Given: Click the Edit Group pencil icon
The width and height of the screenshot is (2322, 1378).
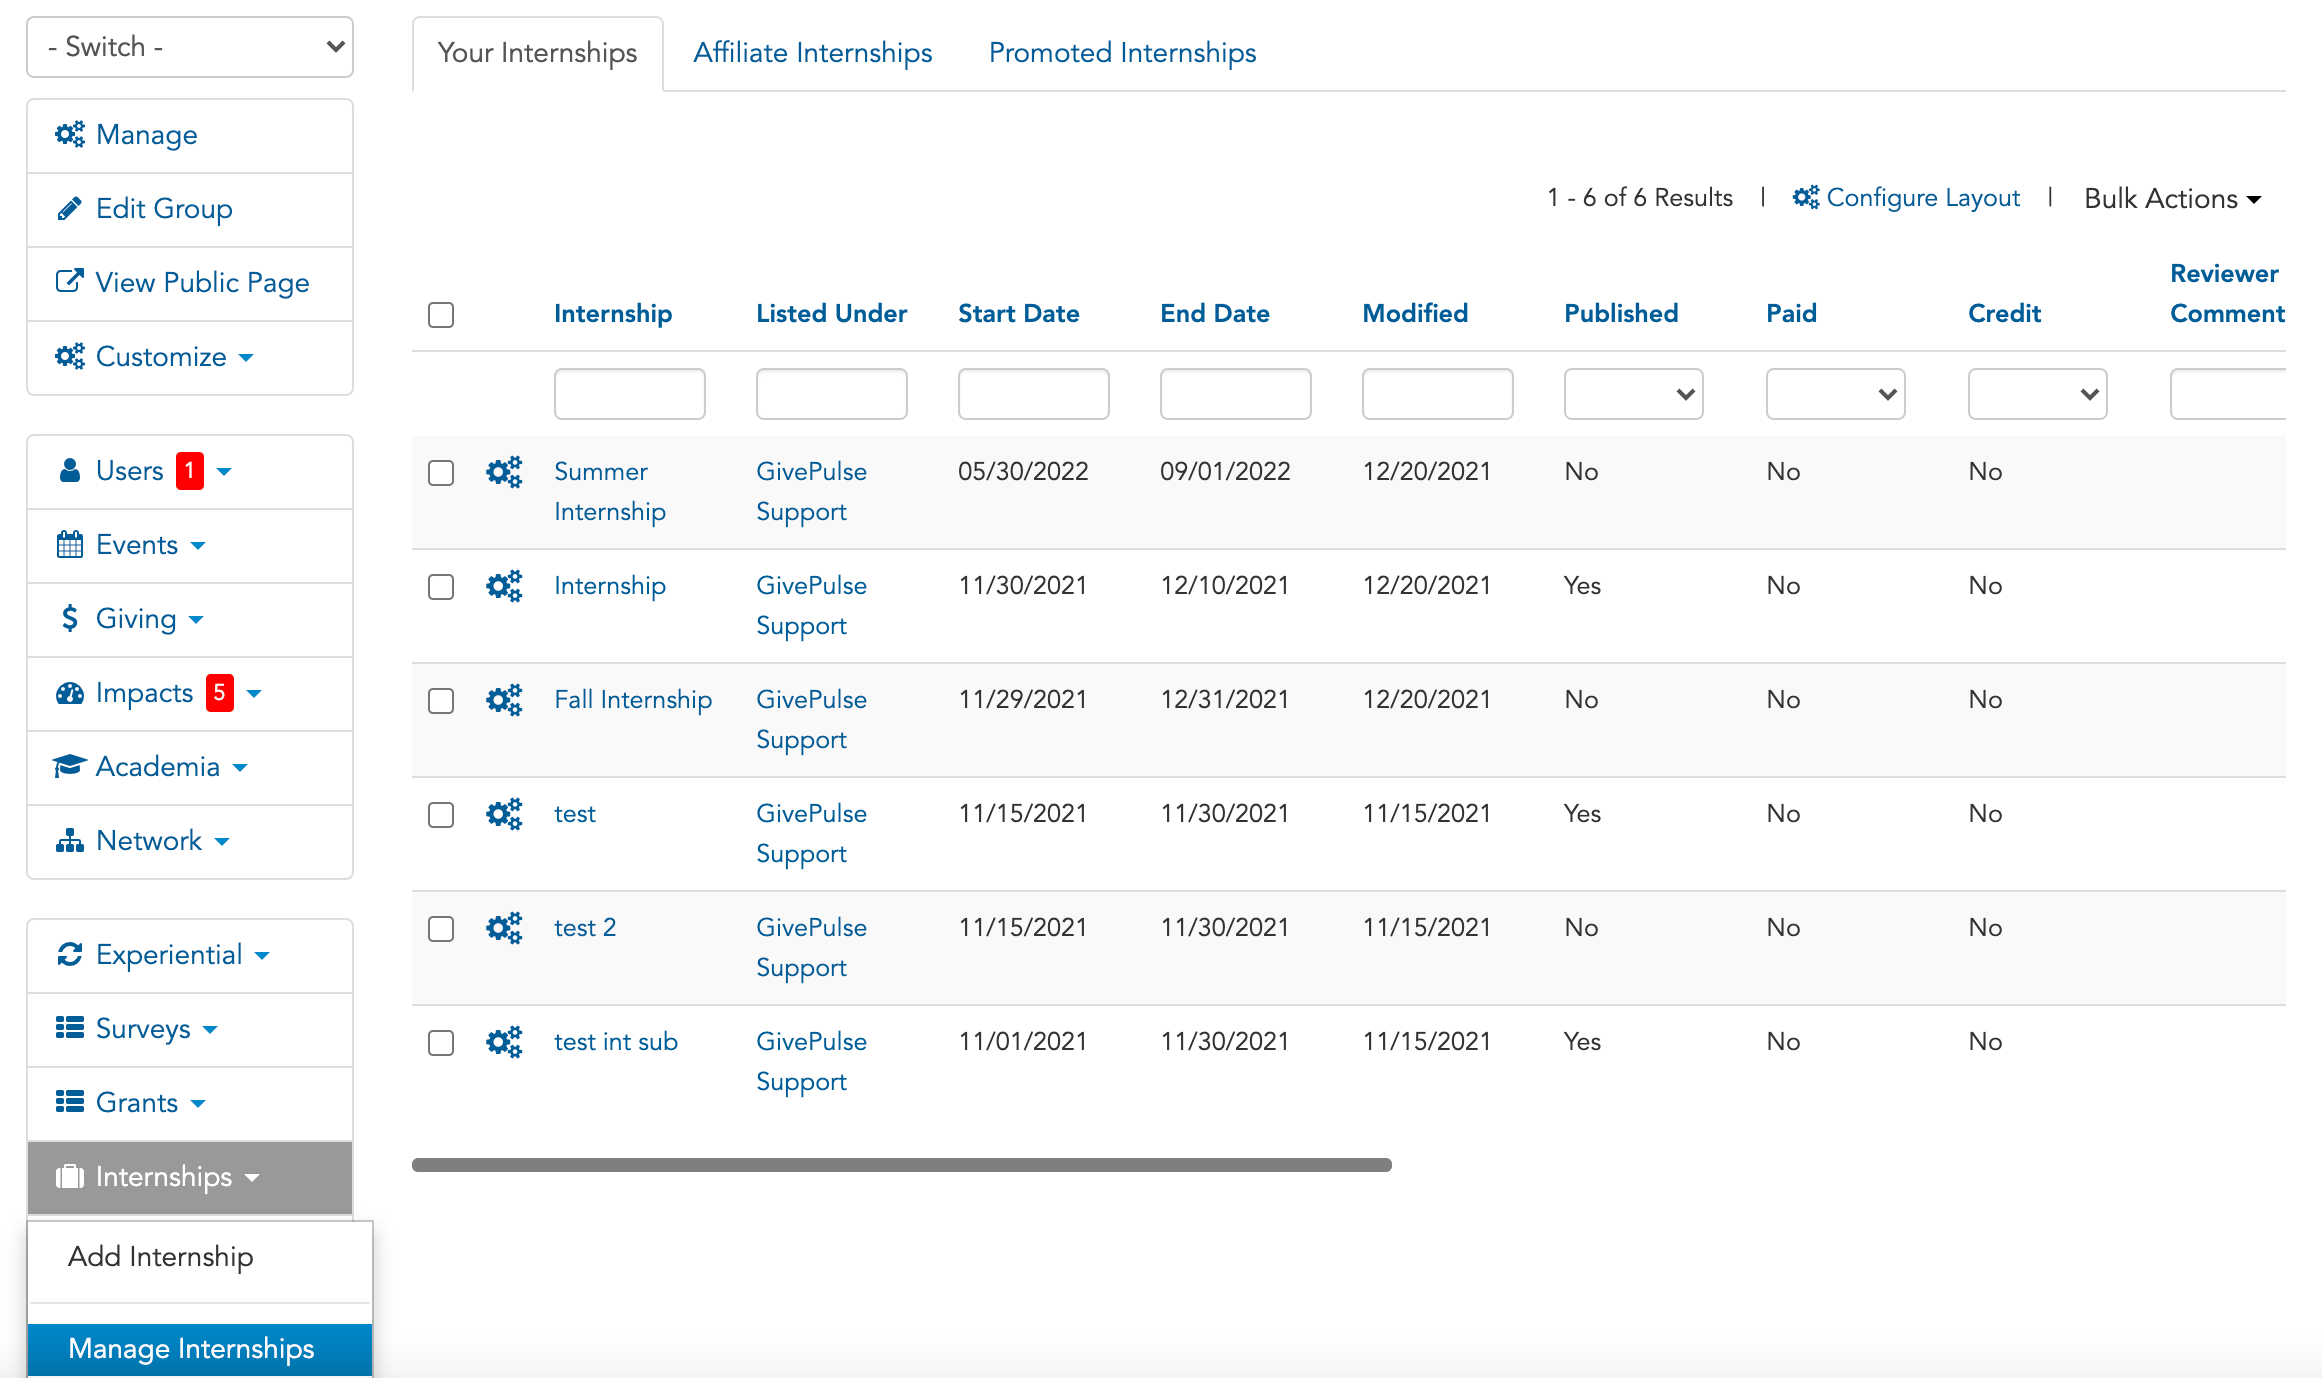Looking at the screenshot, I should (x=70, y=209).
